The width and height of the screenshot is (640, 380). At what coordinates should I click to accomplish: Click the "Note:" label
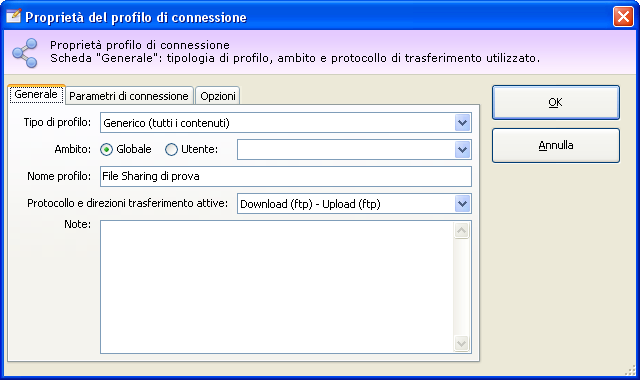(x=78, y=224)
